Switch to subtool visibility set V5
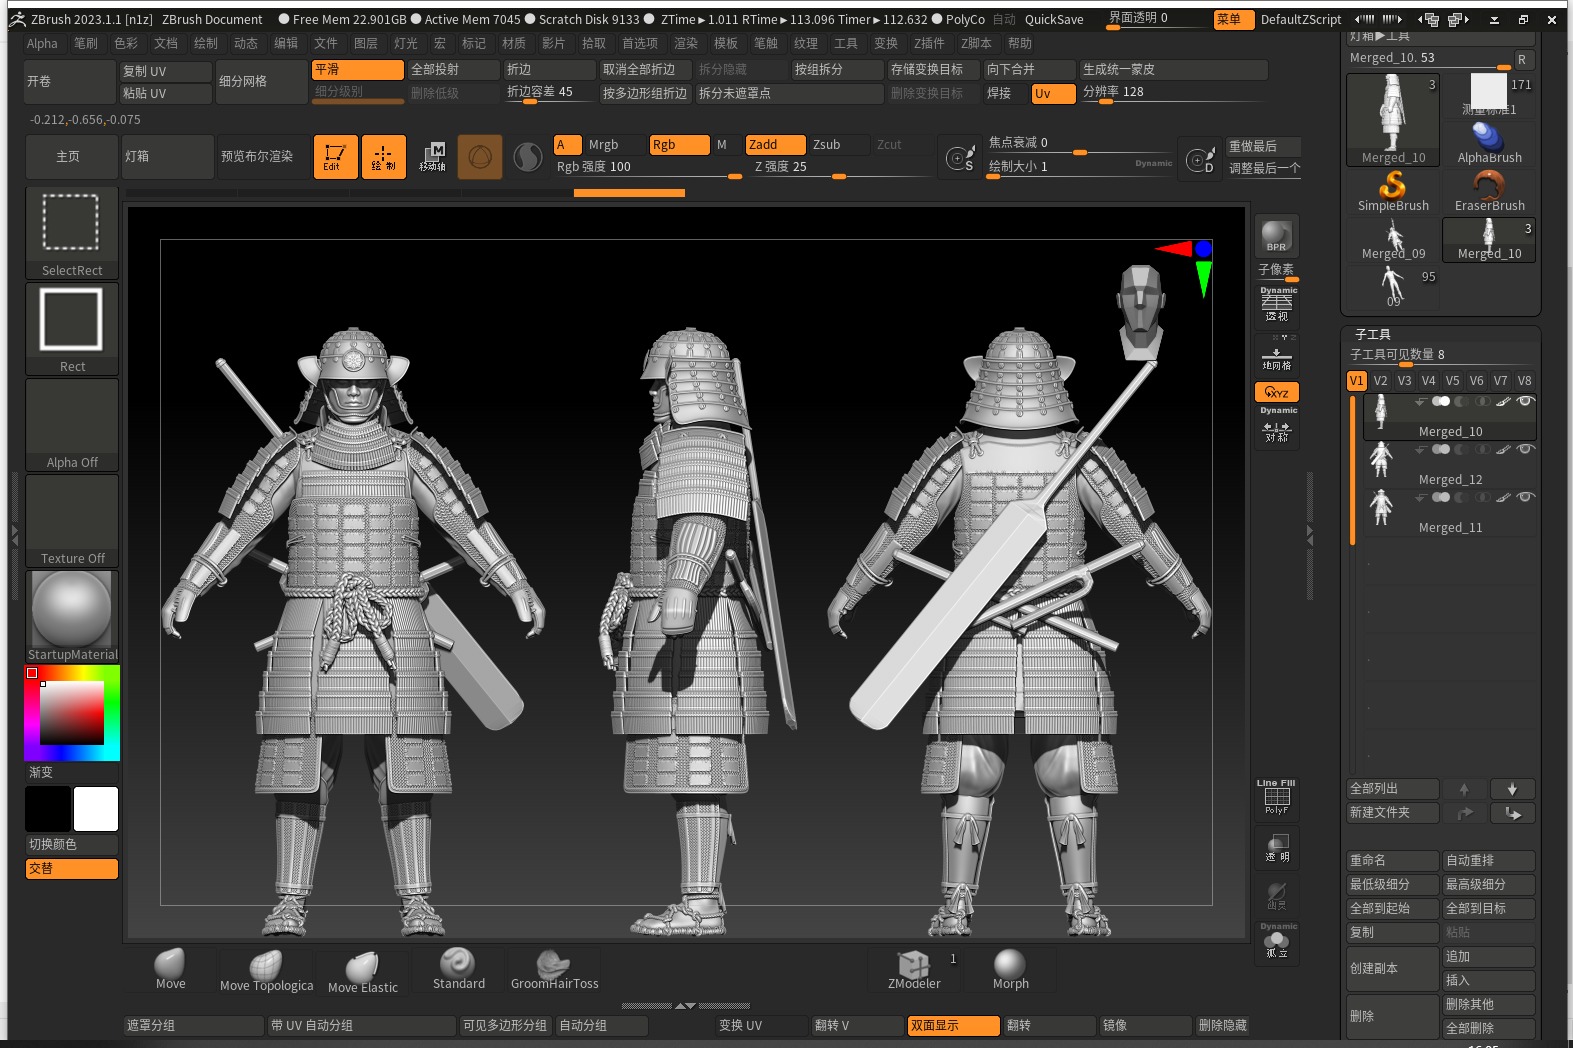The height and width of the screenshot is (1048, 1573). click(1453, 381)
